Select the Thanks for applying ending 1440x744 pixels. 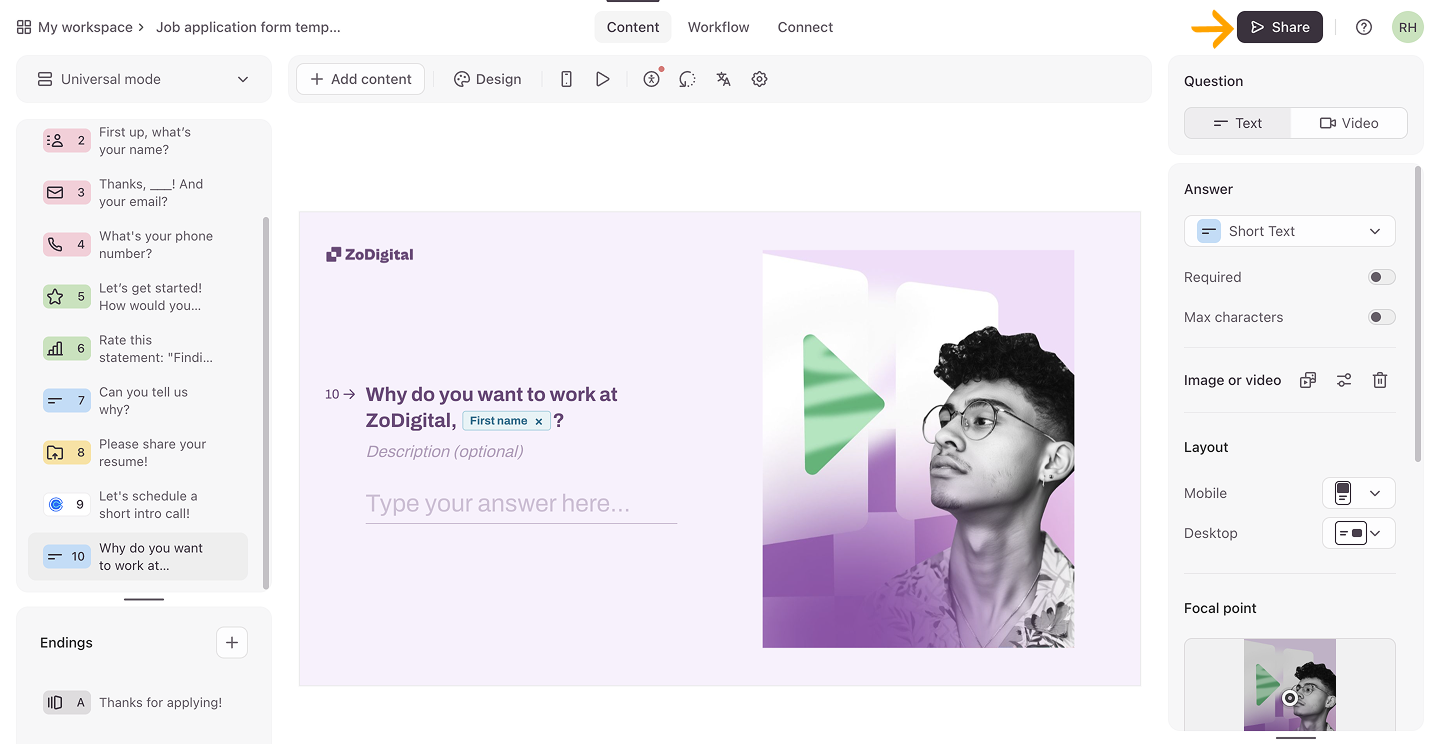click(138, 703)
